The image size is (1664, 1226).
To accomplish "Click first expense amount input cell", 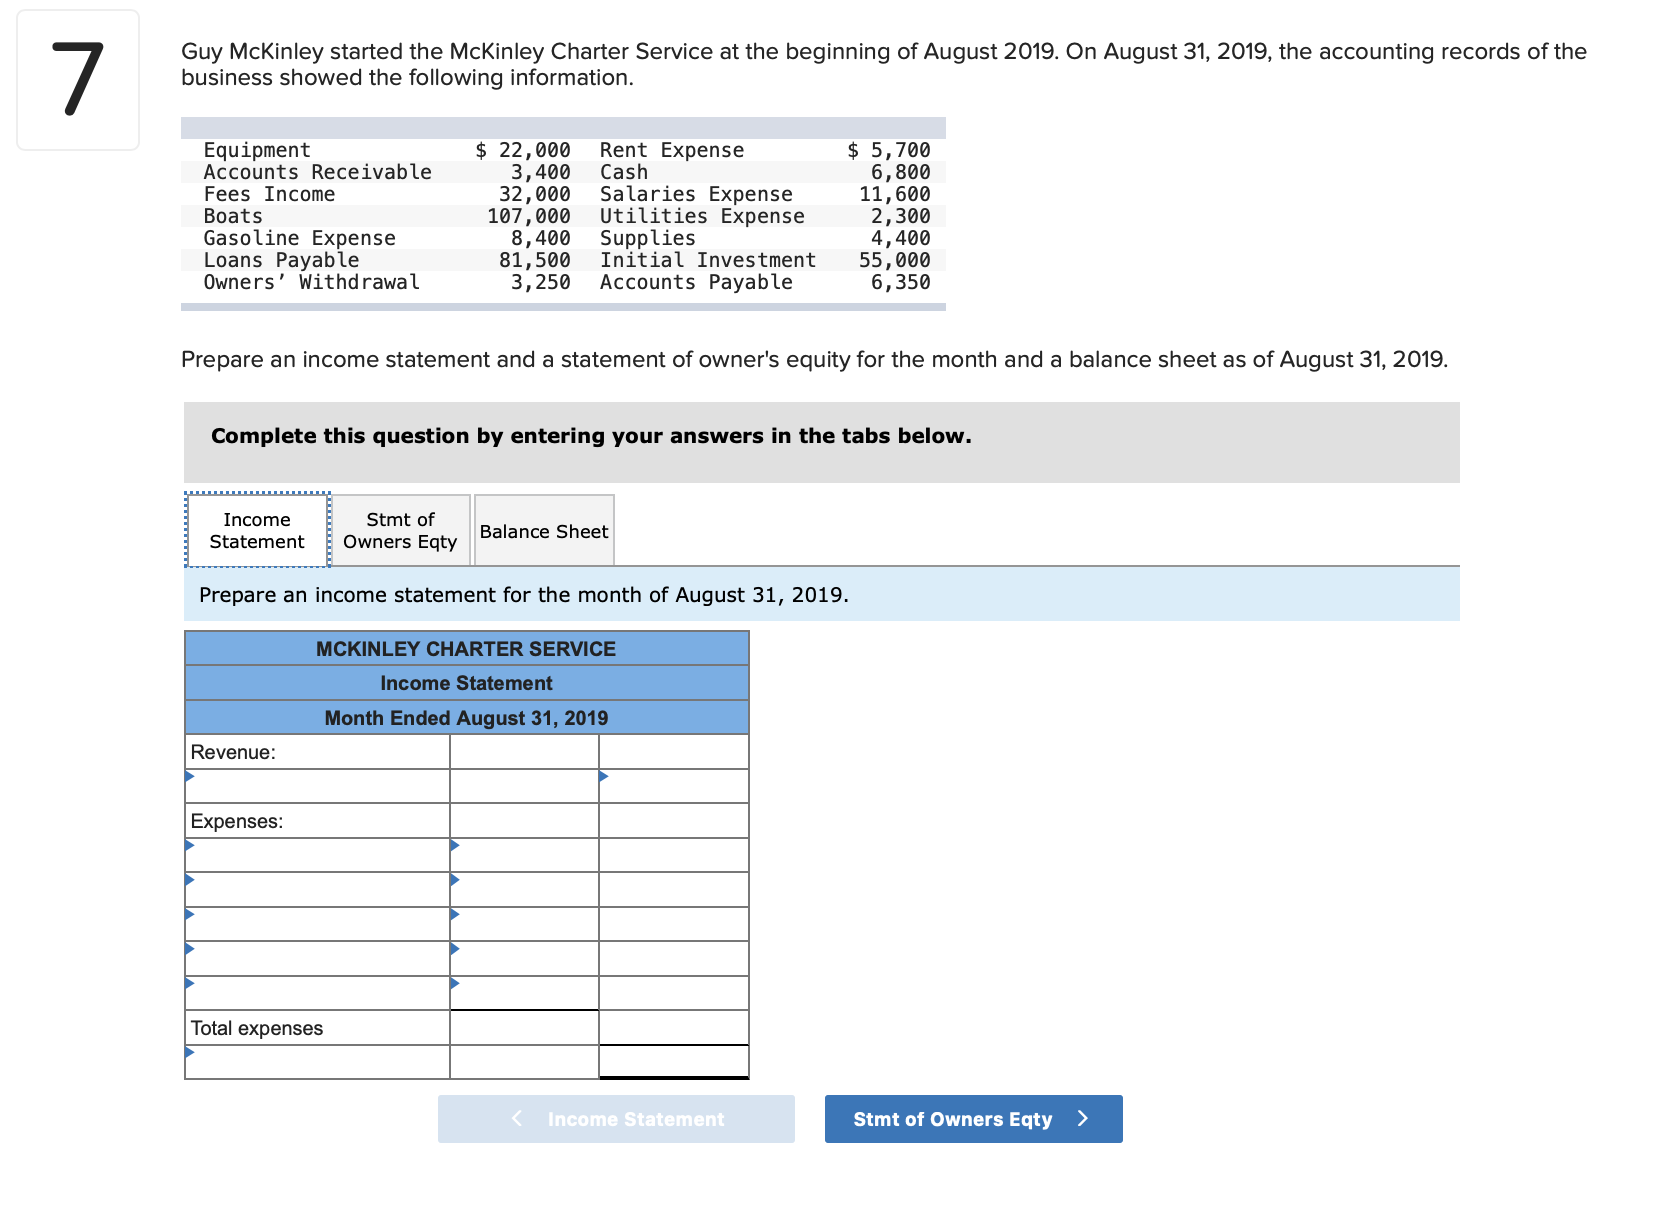I will point(524,855).
